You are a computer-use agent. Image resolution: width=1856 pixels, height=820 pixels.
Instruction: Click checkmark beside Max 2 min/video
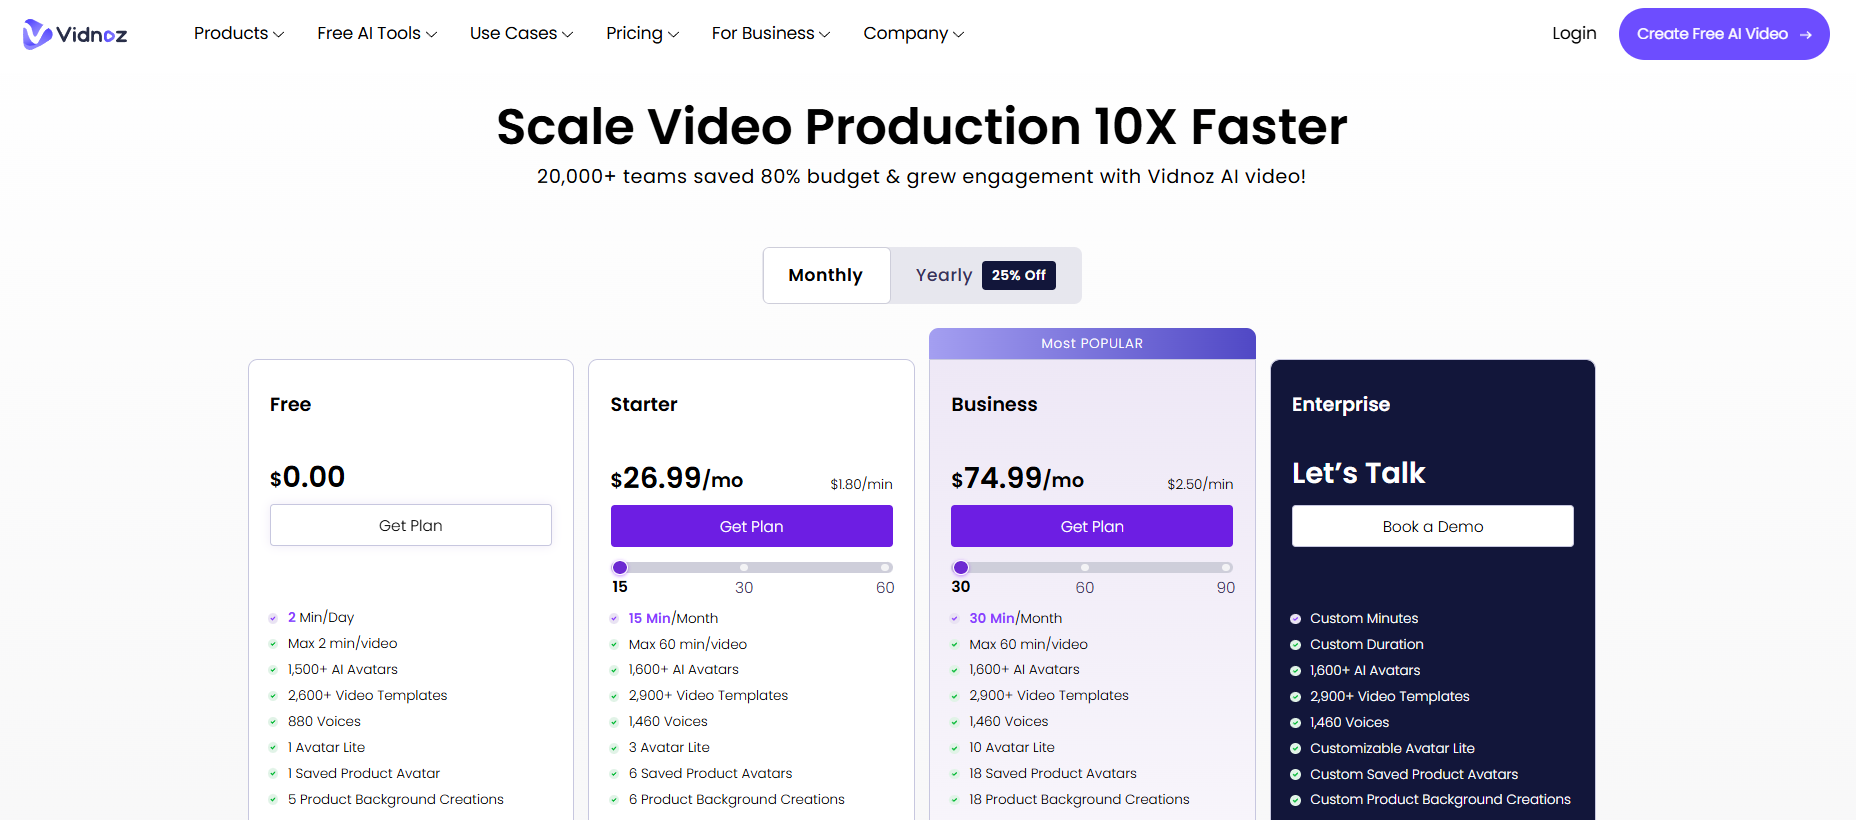click(273, 644)
